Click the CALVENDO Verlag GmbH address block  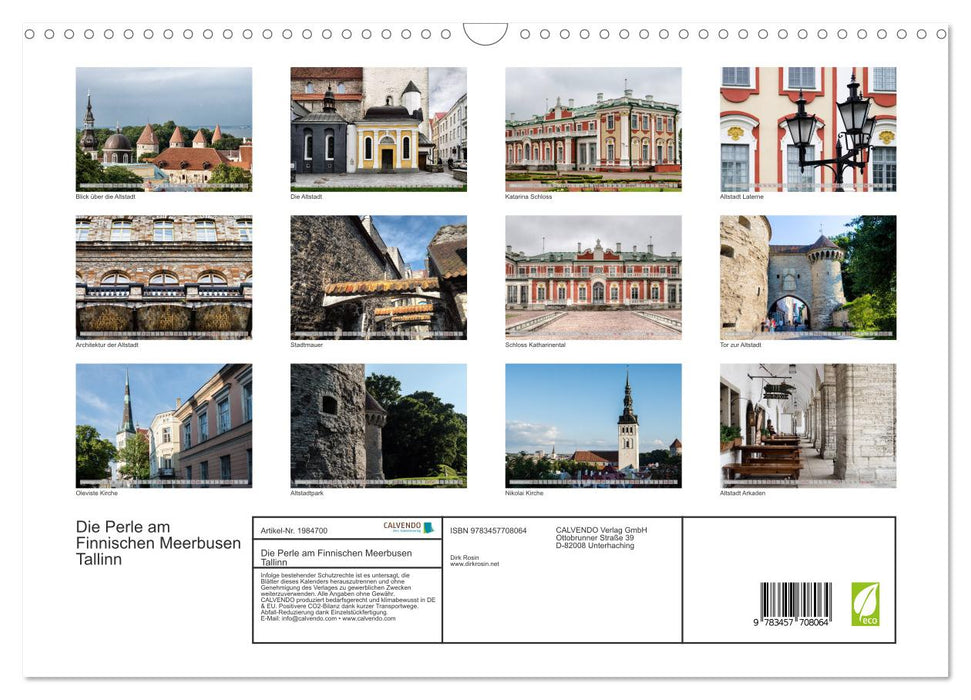coord(603,536)
